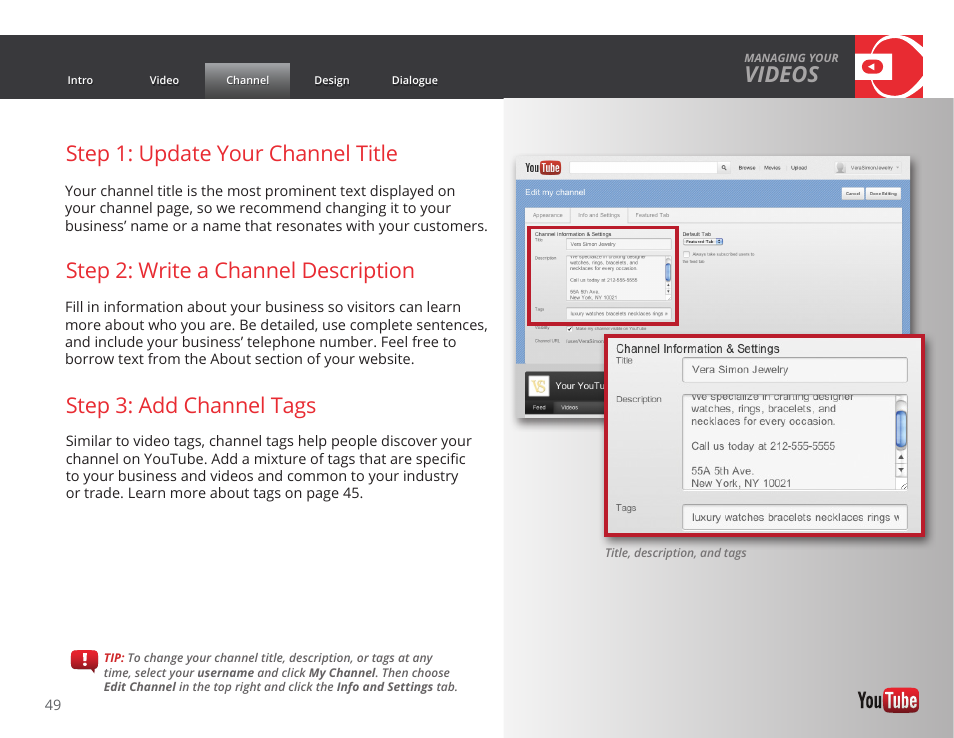Click the Managing Your Videos header title
This screenshot has width=954, height=738.
tap(791, 68)
